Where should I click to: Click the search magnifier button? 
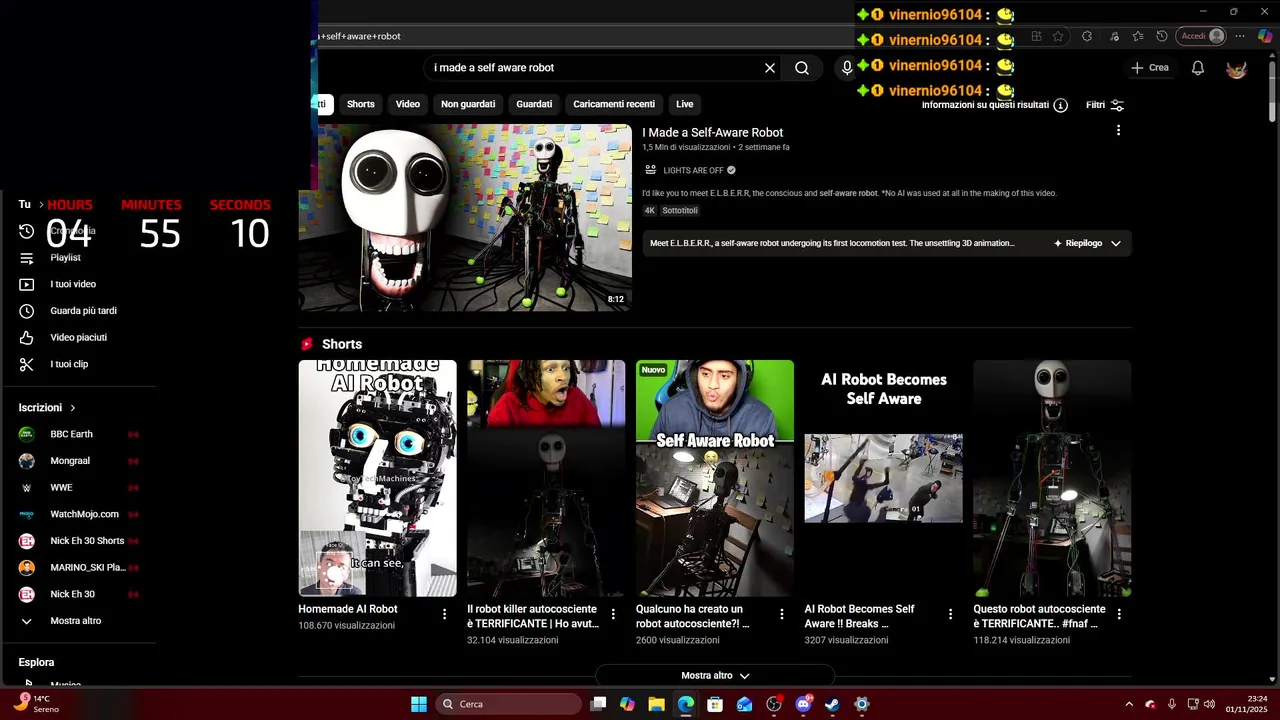pos(802,68)
